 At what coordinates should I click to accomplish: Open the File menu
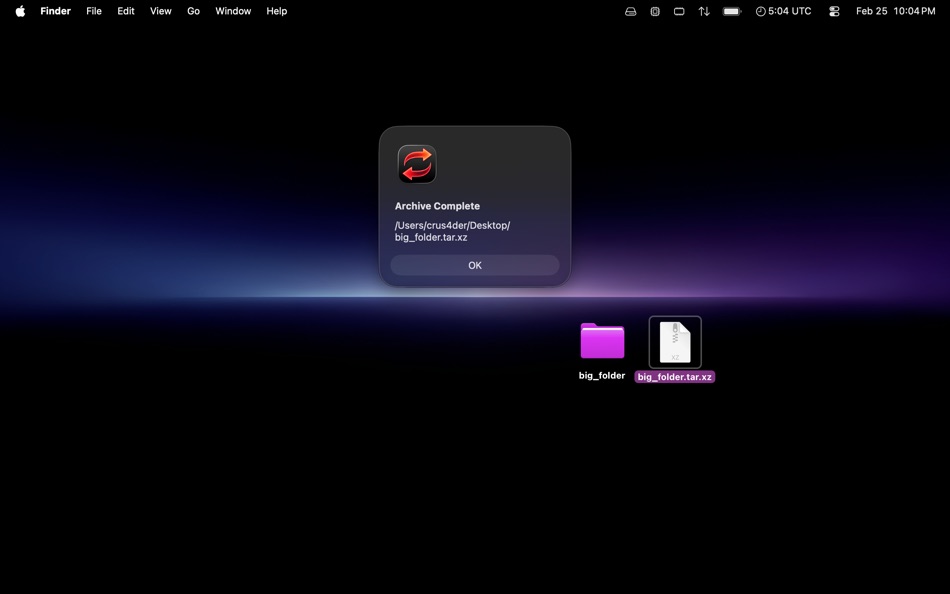(93, 11)
